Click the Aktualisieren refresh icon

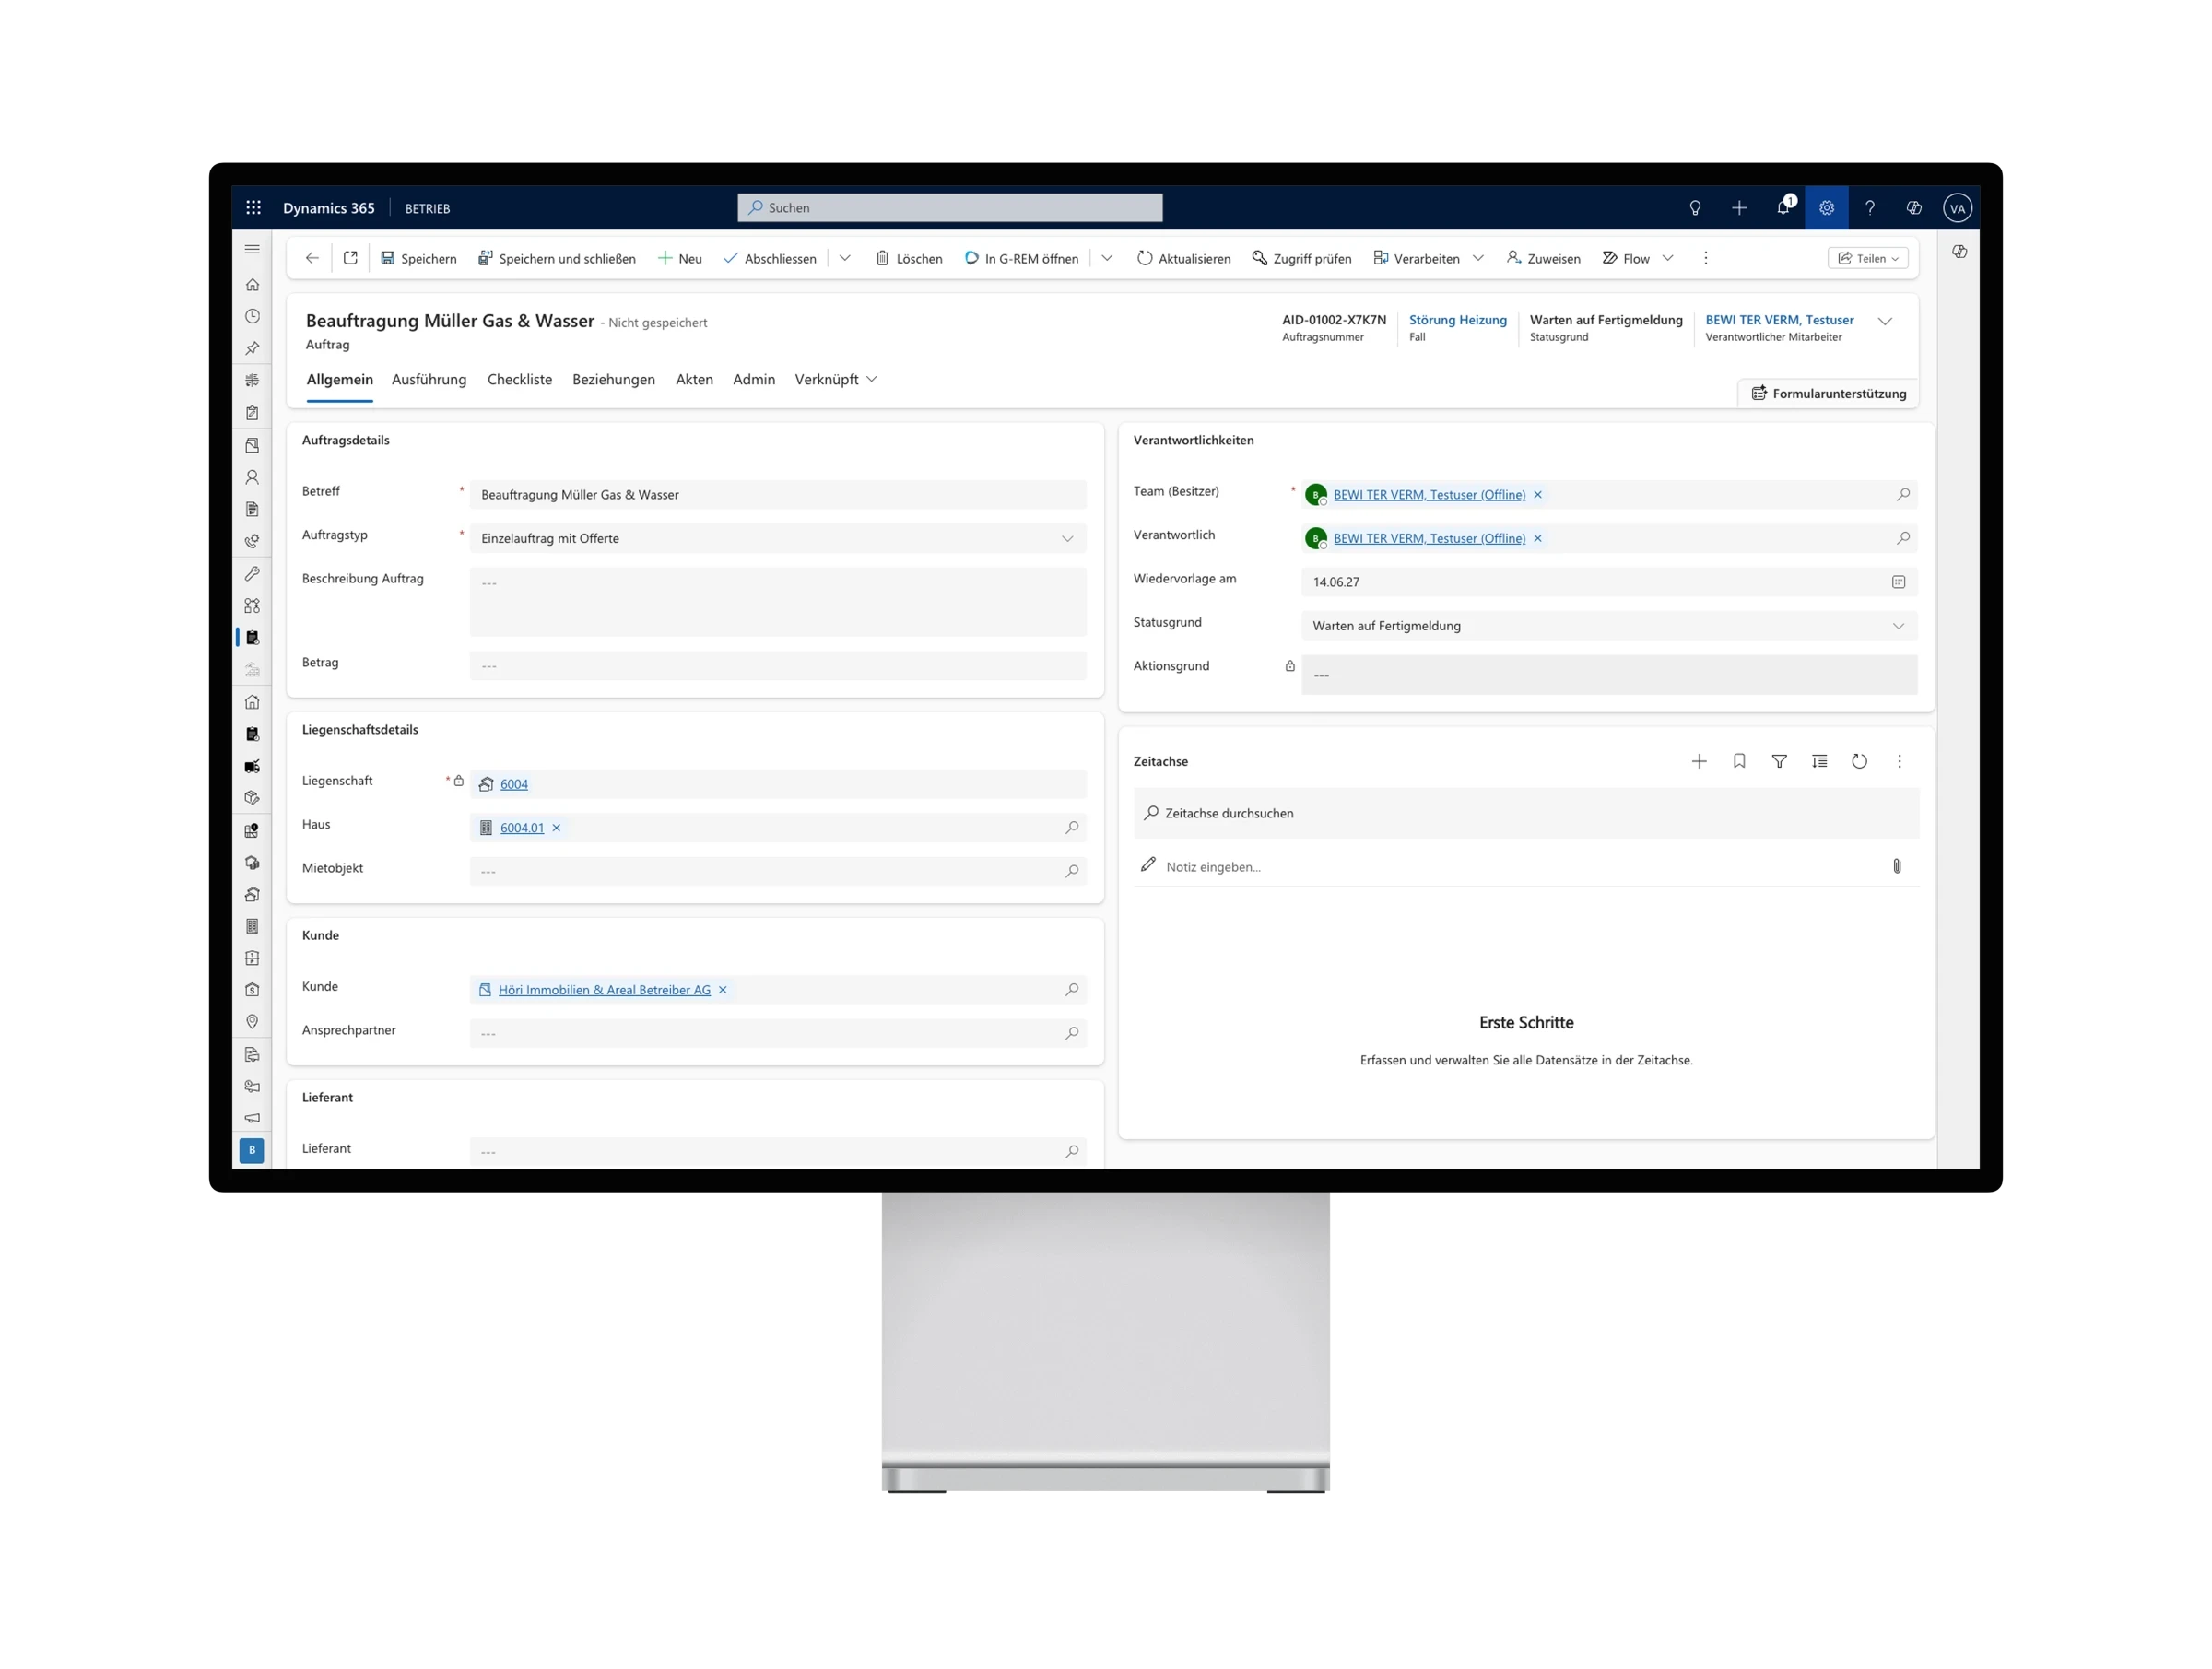pyautogui.click(x=1146, y=258)
